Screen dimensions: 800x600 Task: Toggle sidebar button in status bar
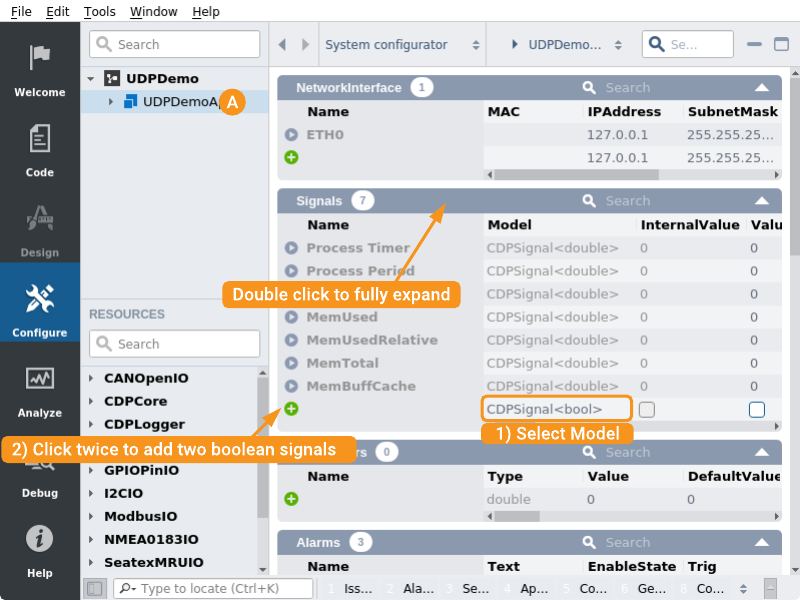[x=94, y=589]
